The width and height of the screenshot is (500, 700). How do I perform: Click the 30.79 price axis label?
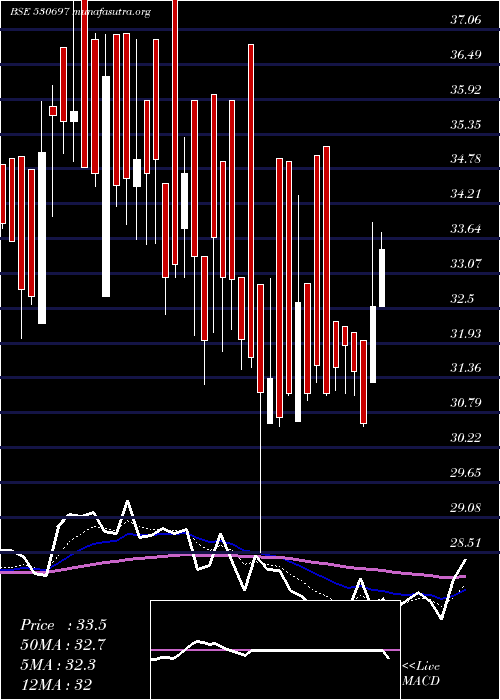coord(466,403)
